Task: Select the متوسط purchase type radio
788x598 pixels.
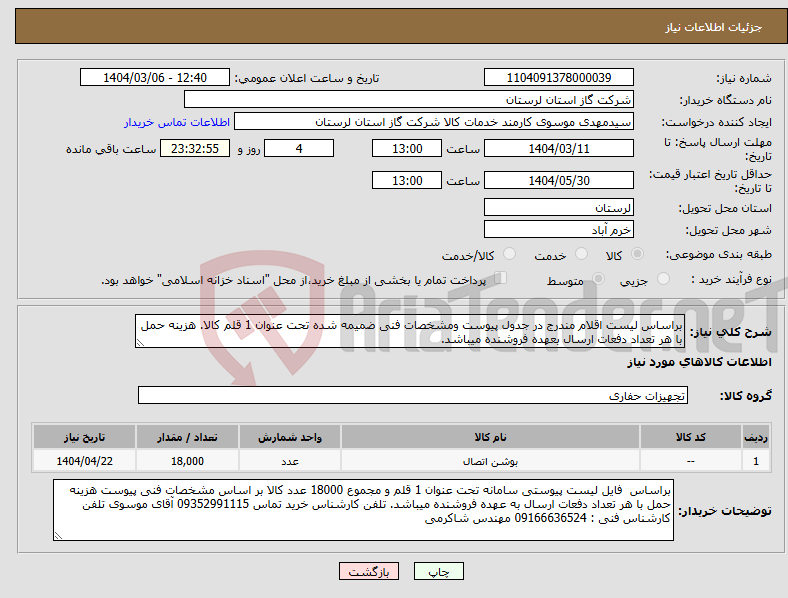Action: point(598,278)
